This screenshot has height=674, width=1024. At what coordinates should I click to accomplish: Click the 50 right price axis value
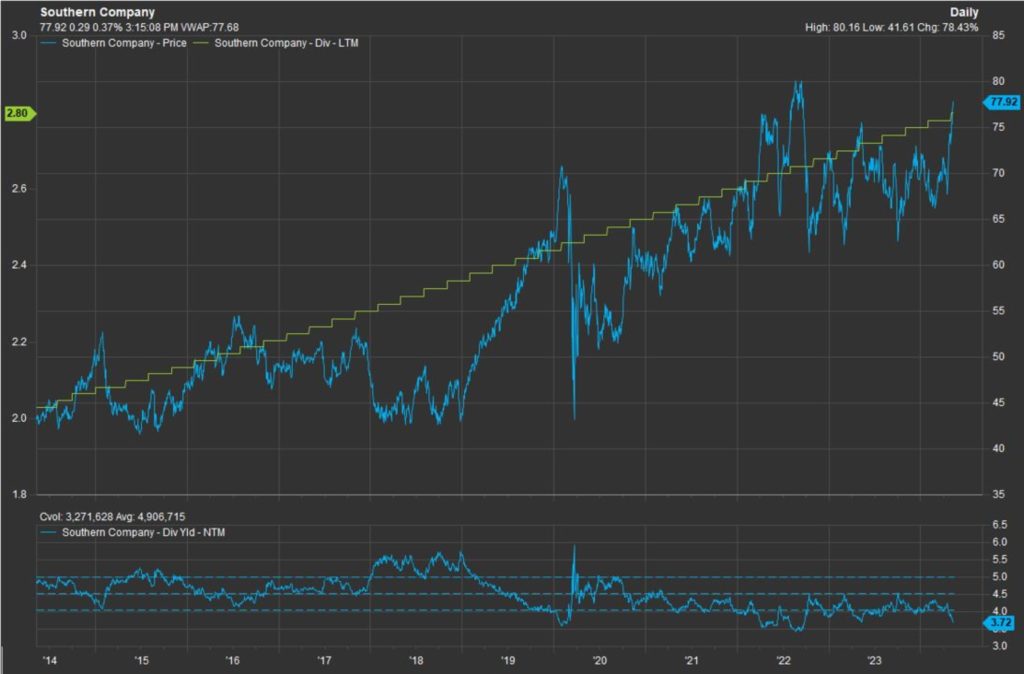999,357
